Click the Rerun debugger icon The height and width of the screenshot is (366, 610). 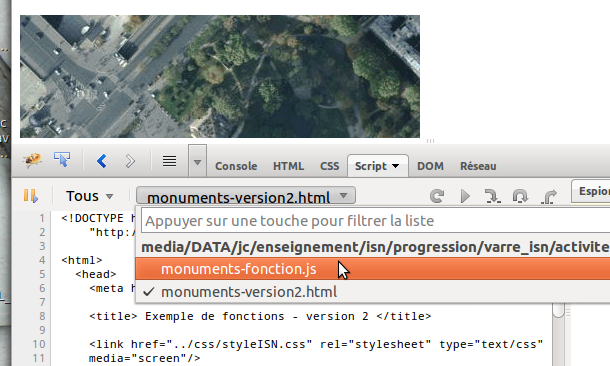pos(437,196)
